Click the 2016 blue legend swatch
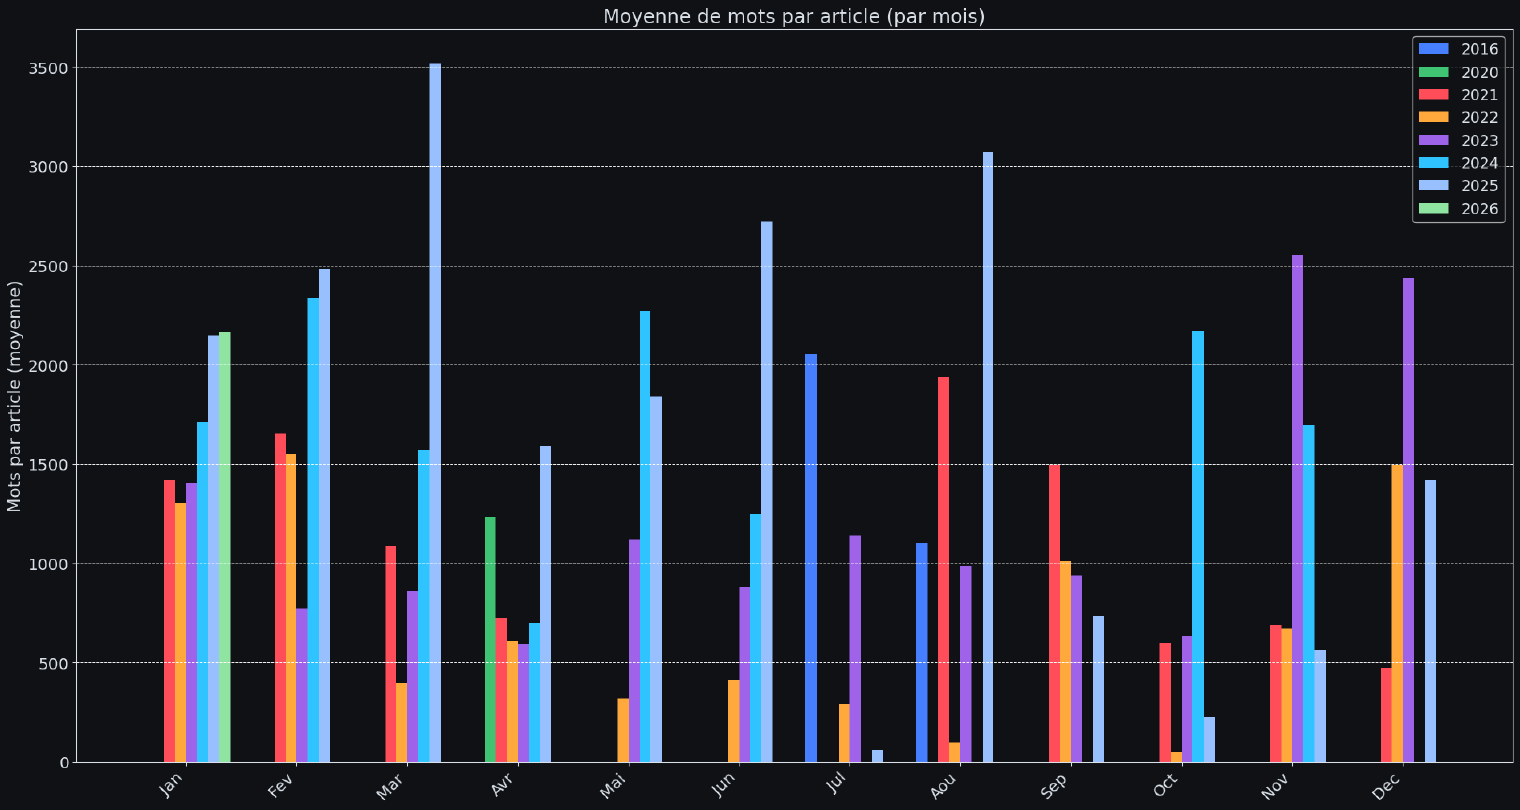 click(x=1433, y=49)
